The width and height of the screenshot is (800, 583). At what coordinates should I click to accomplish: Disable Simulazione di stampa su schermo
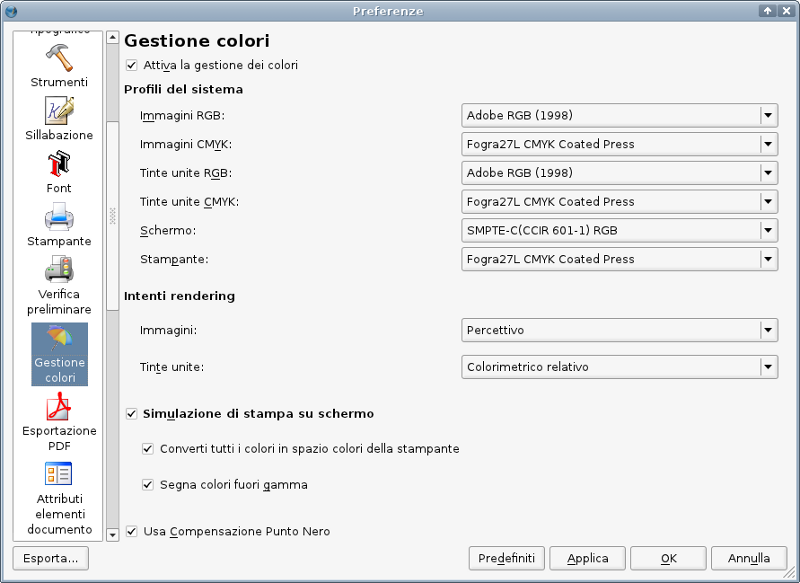(x=132, y=413)
